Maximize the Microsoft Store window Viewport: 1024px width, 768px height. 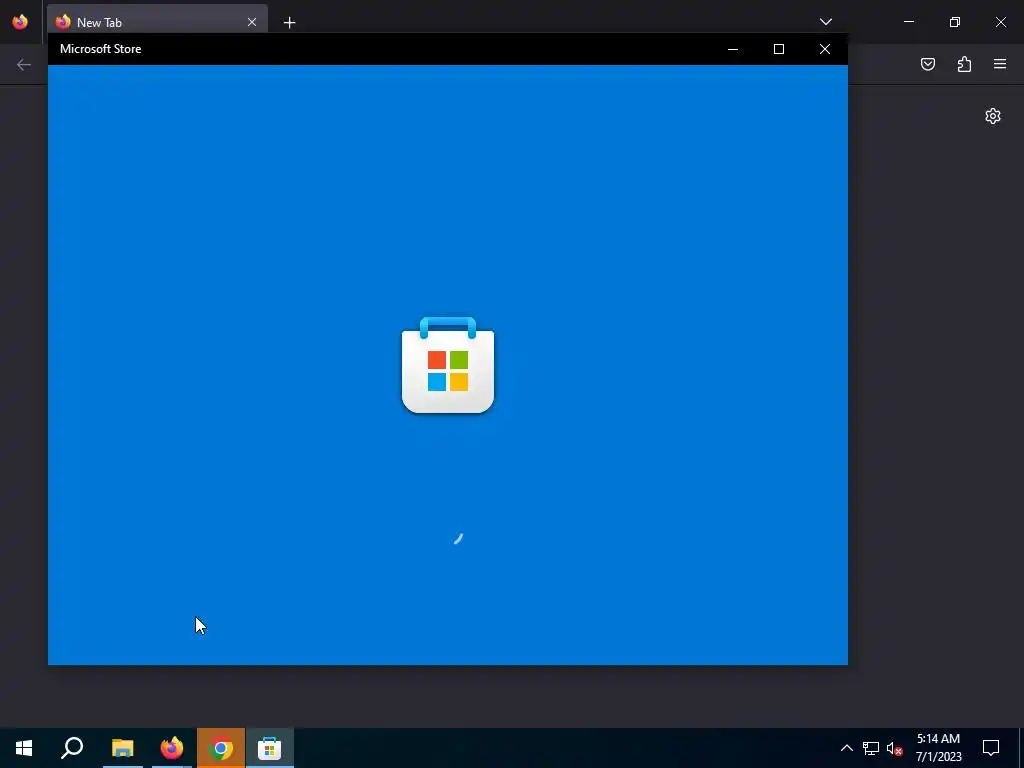point(778,49)
